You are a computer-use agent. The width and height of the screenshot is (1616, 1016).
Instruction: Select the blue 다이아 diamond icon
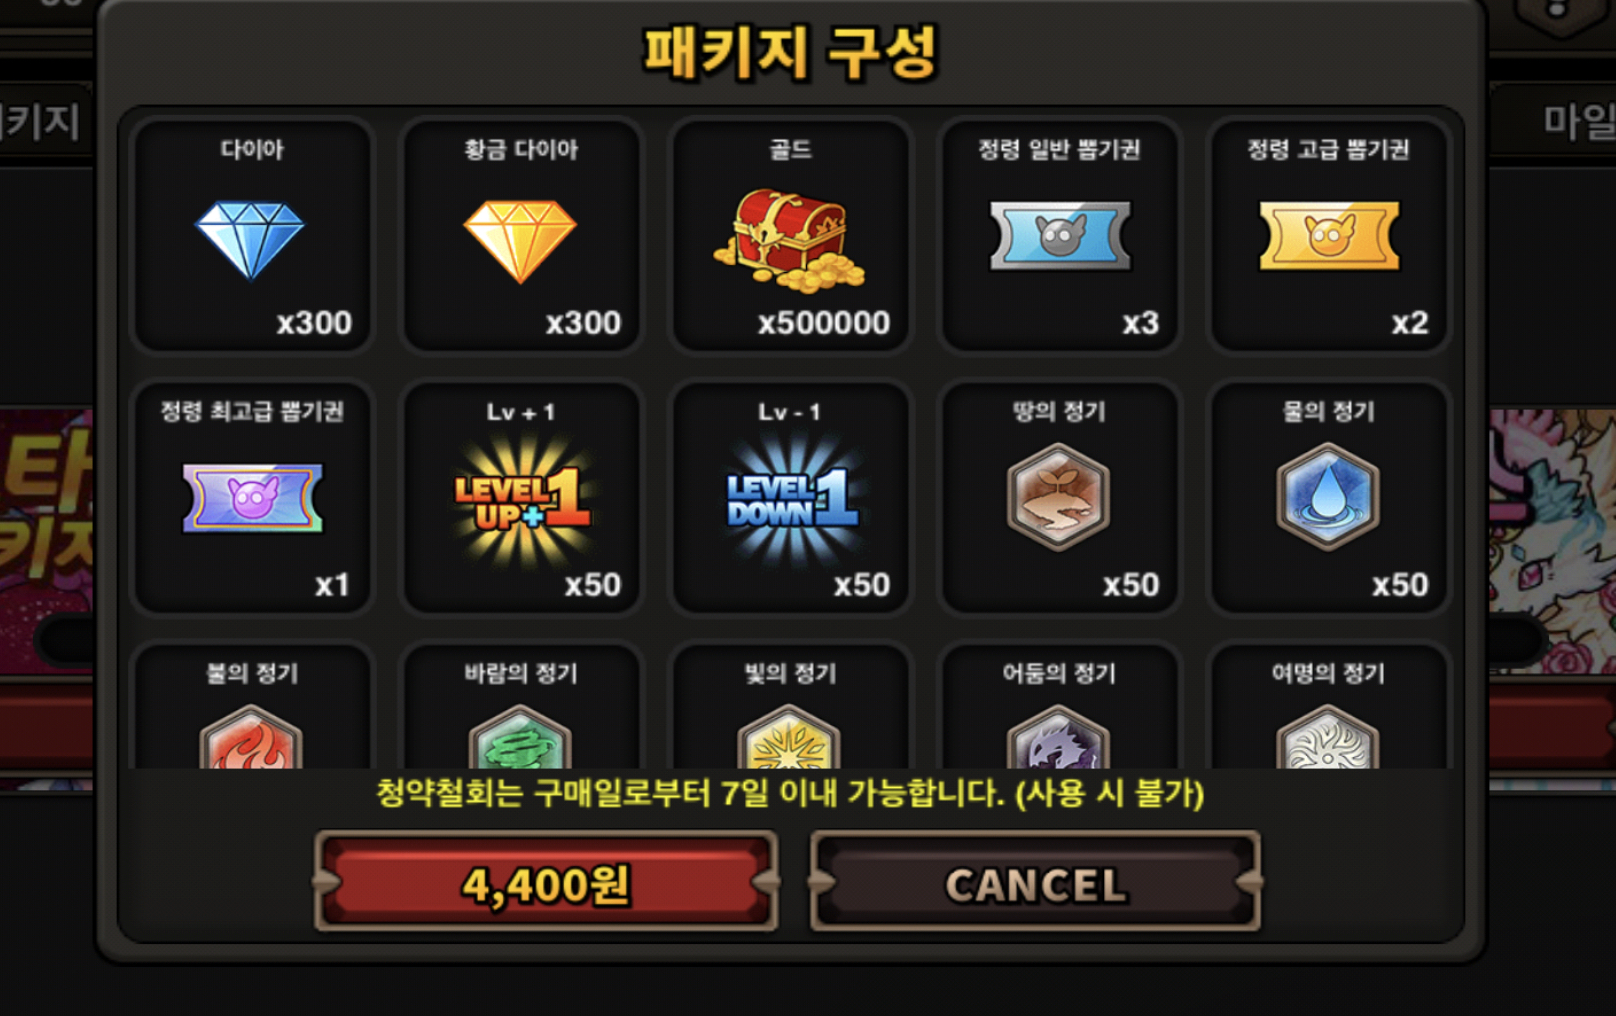[x=250, y=240]
